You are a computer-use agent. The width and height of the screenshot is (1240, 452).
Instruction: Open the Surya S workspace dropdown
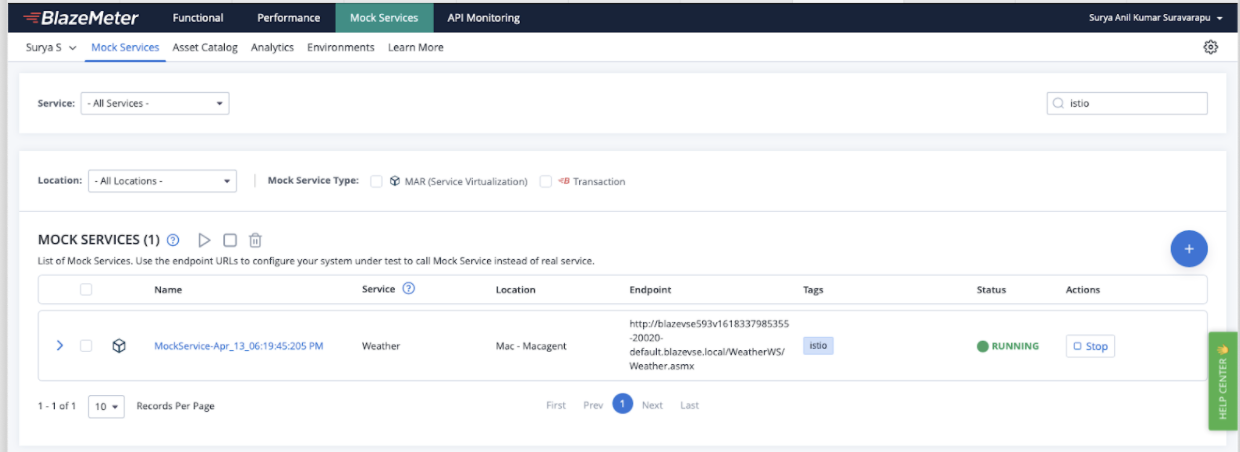tap(51, 47)
